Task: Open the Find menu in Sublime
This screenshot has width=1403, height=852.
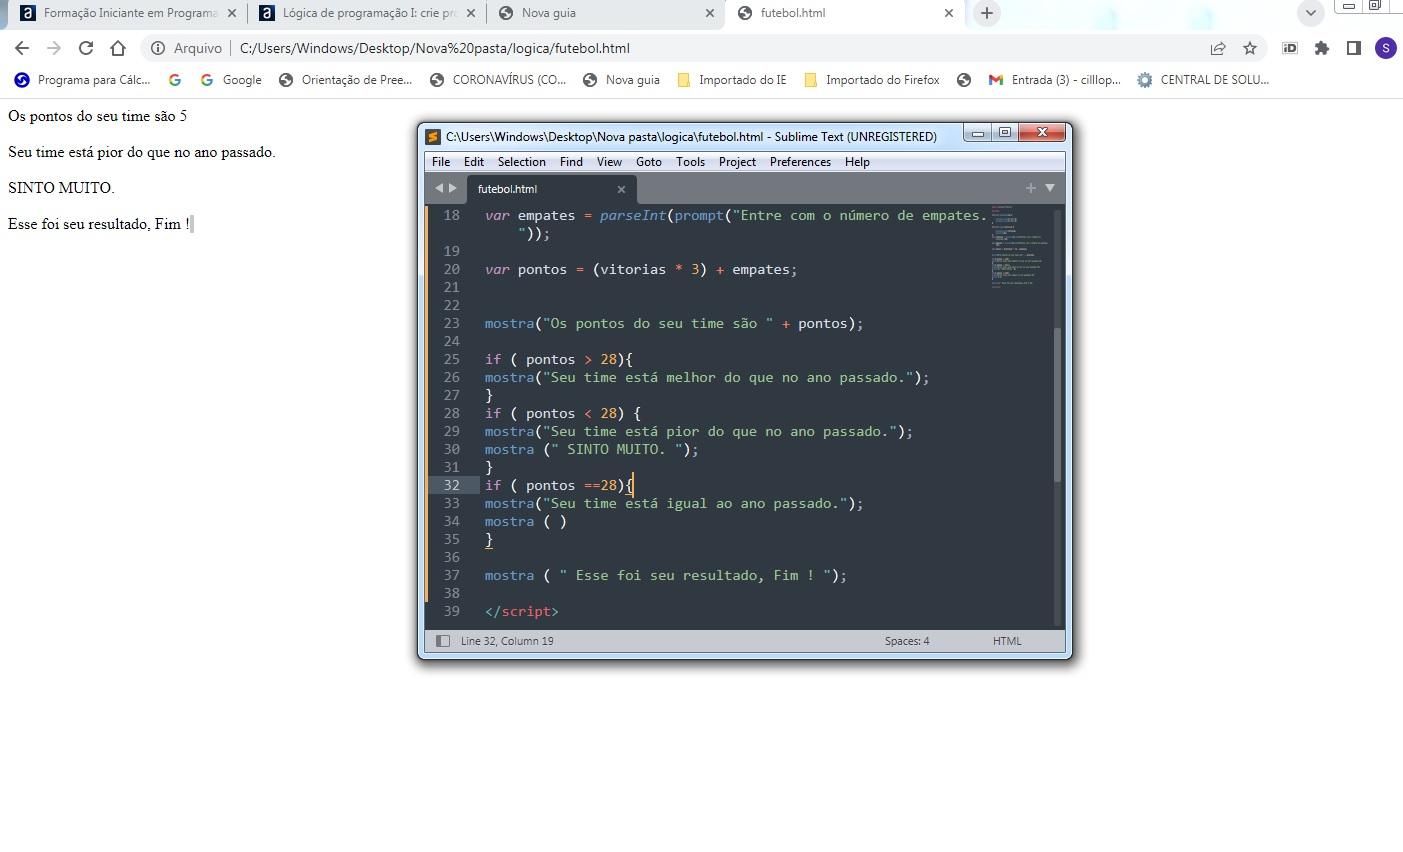Action: tap(571, 162)
